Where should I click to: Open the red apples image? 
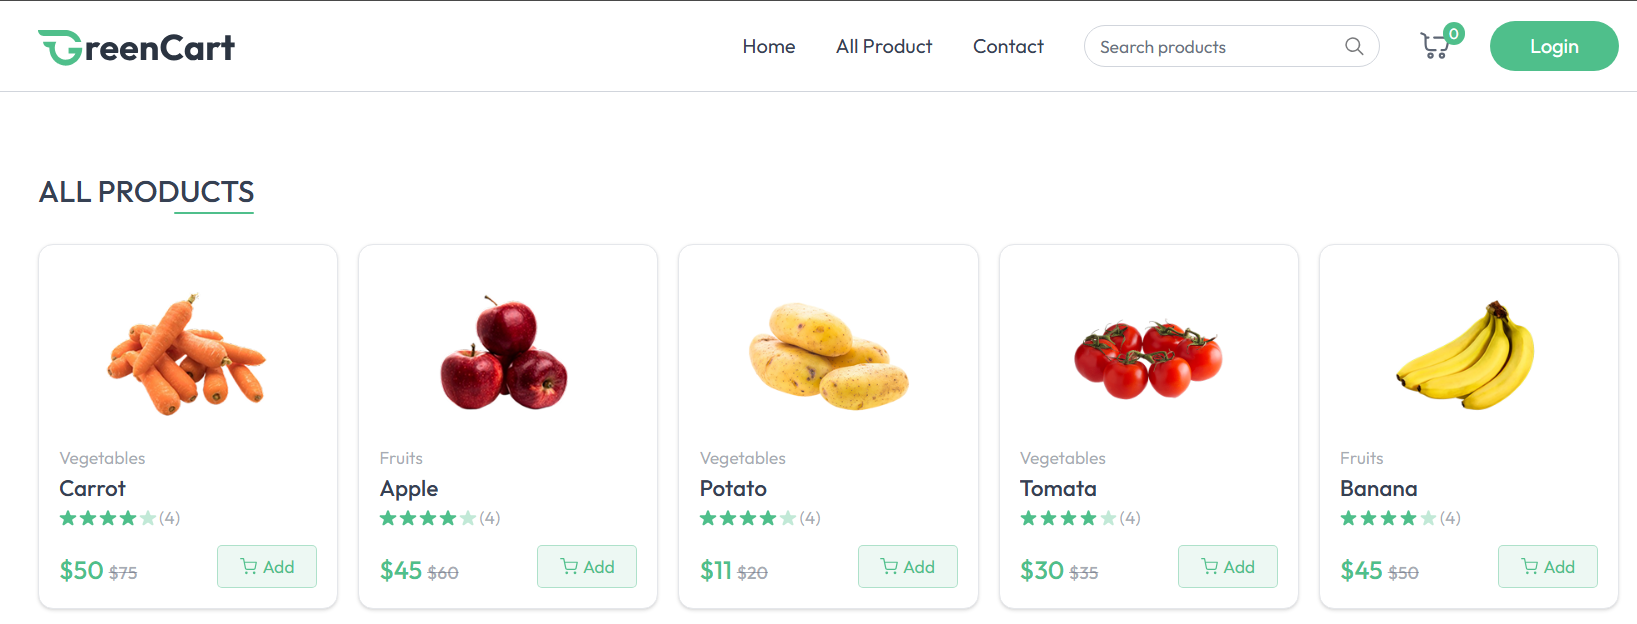click(x=505, y=355)
